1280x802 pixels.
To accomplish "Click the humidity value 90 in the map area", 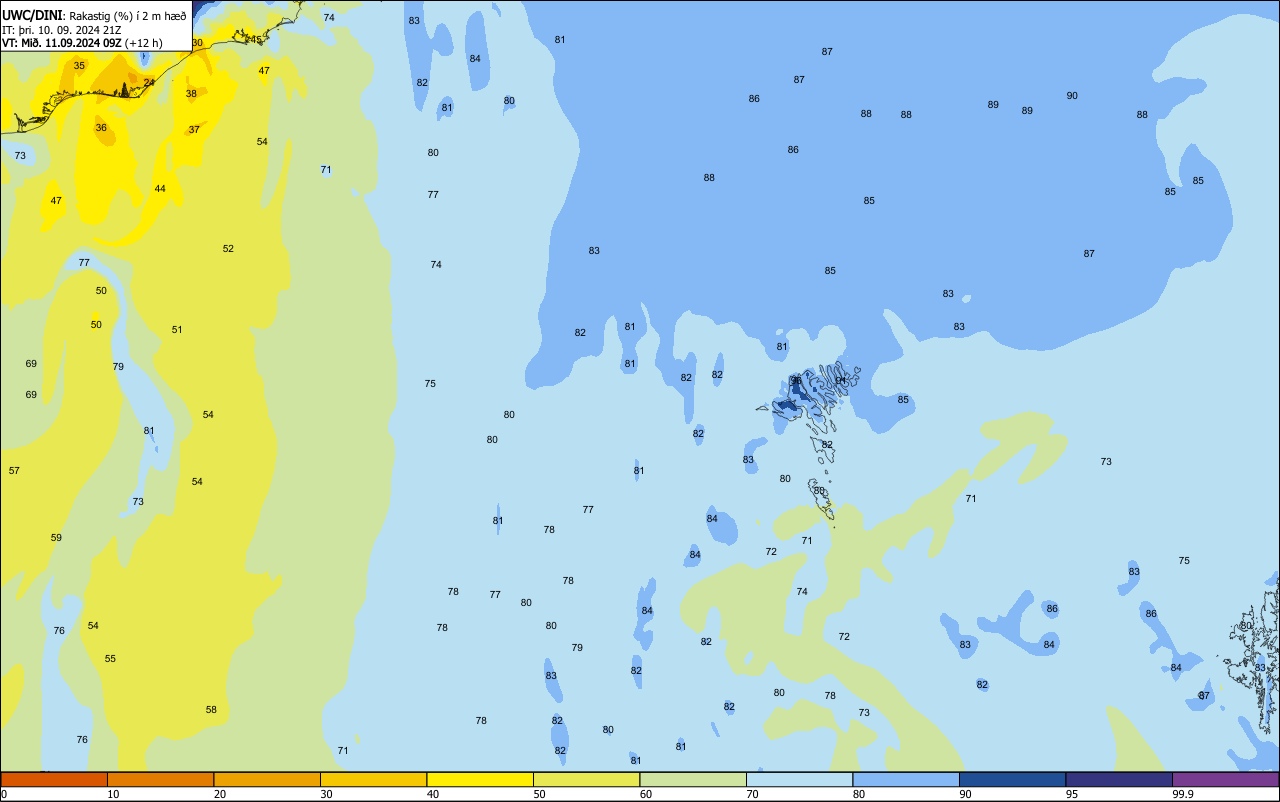I will pyautogui.click(x=1072, y=96).
